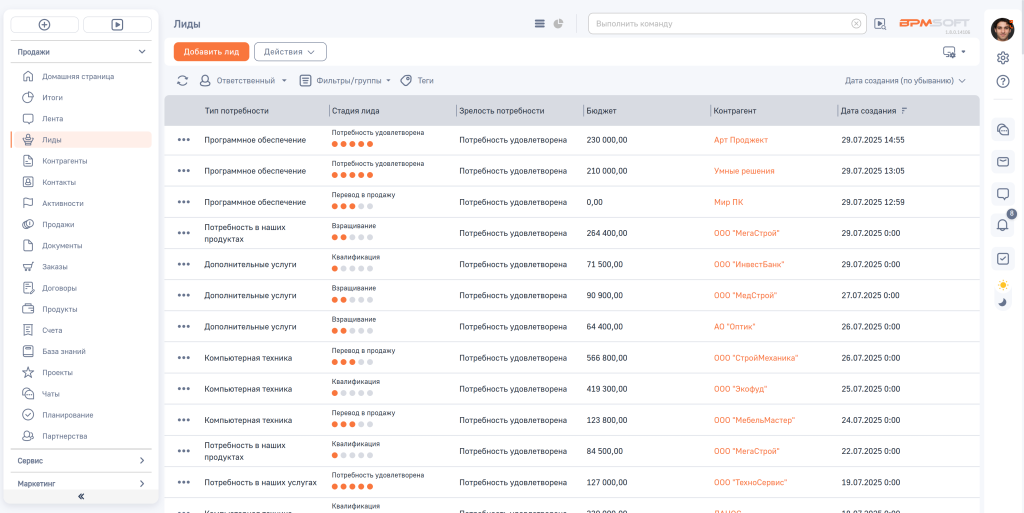Click the refresh list icon
Screen dimensions: 1024x513
(183, 80)
